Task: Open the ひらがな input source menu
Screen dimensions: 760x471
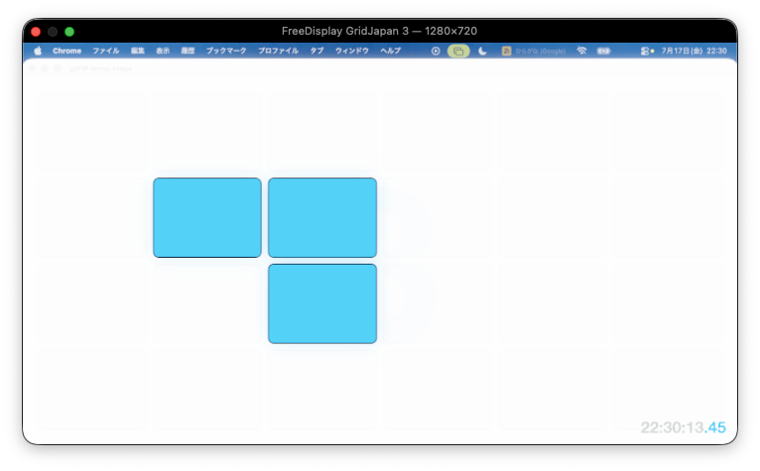Action: (x=534, y=51)
